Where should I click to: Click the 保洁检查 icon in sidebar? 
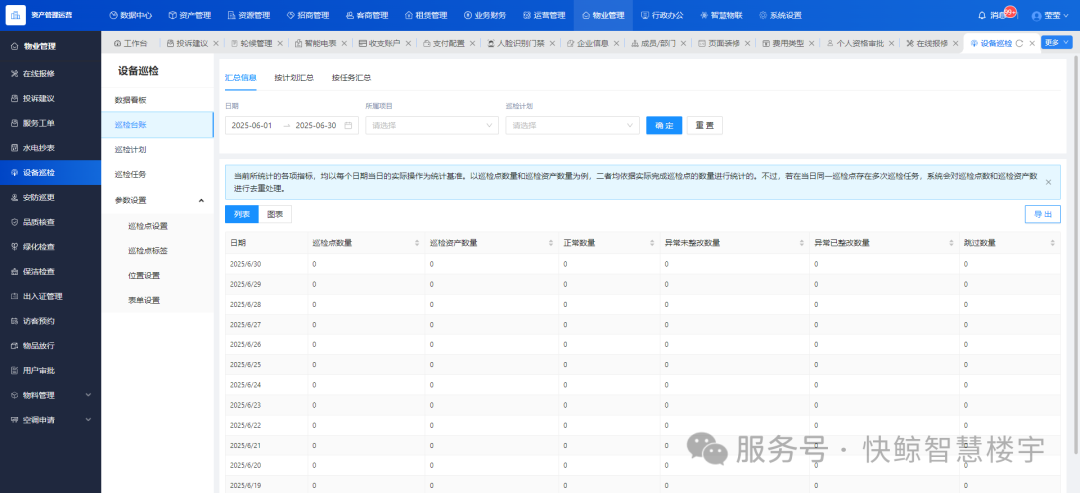pos(14,271)
